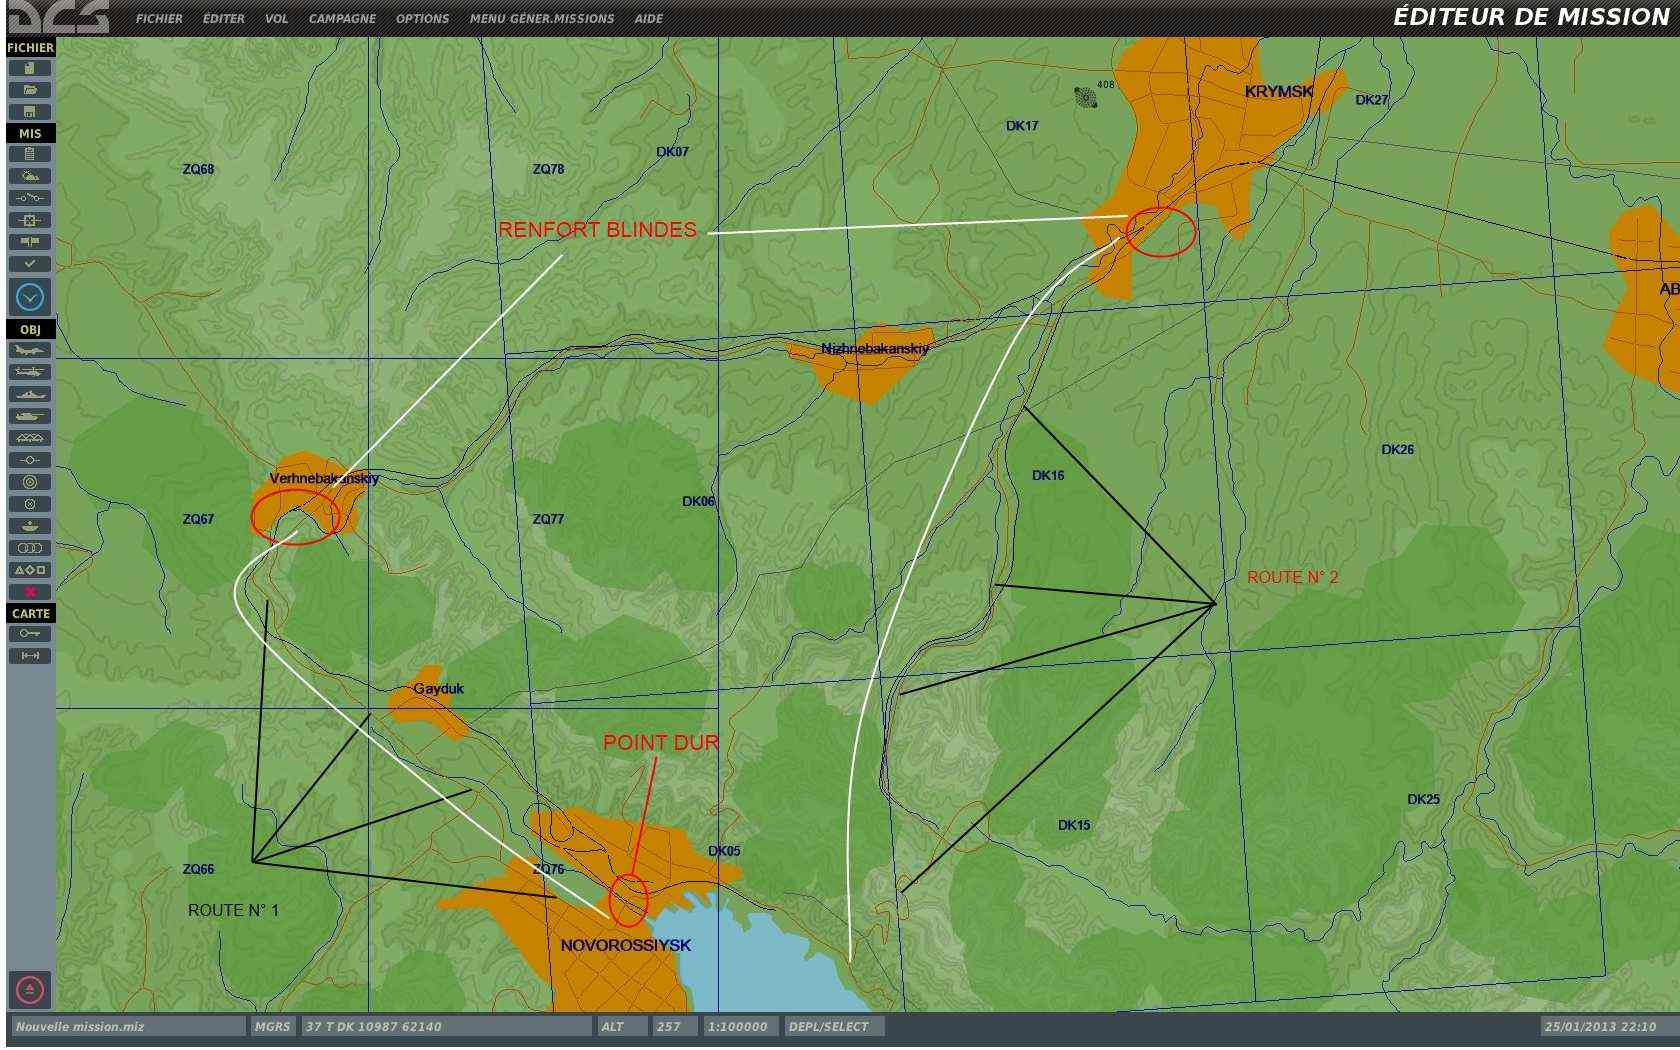The image size is (1680, 1050).
Task: Click the checkmark mission options icon
Action: (30, 264)
